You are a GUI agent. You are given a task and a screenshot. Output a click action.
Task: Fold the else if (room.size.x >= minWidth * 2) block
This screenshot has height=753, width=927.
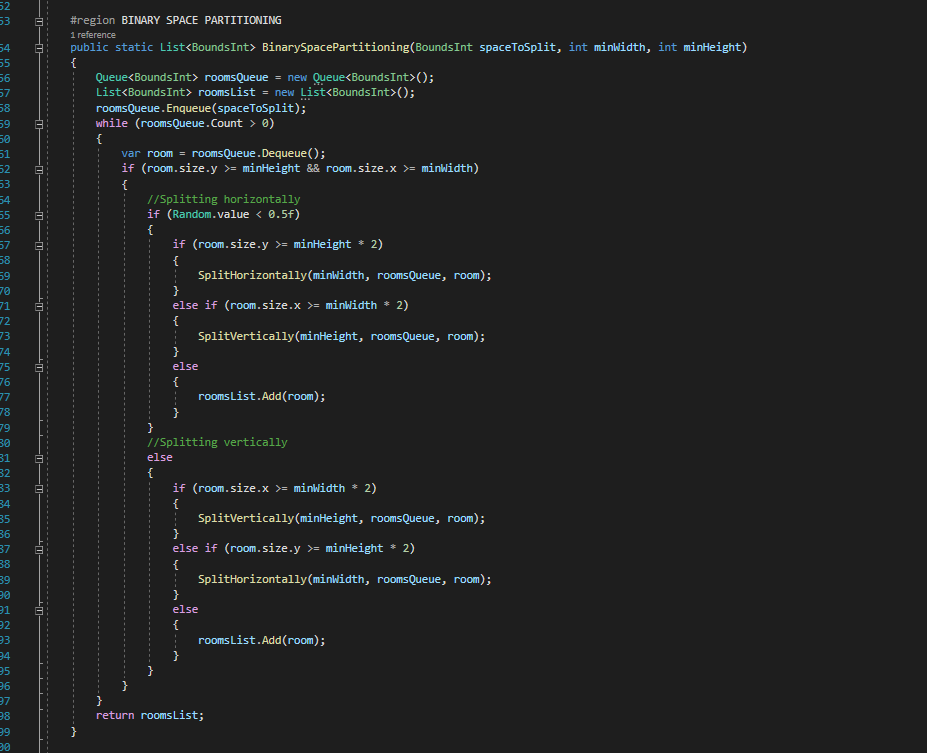tap(39, 307)
